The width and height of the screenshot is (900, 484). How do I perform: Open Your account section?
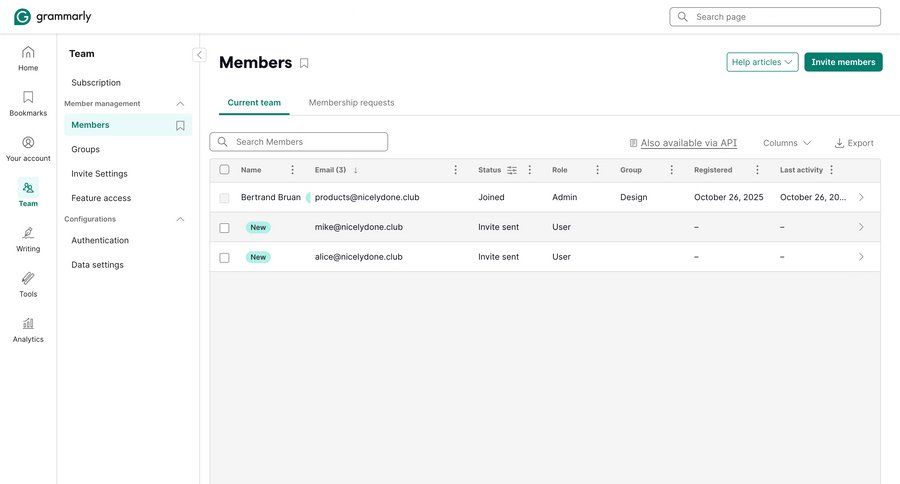28,149
